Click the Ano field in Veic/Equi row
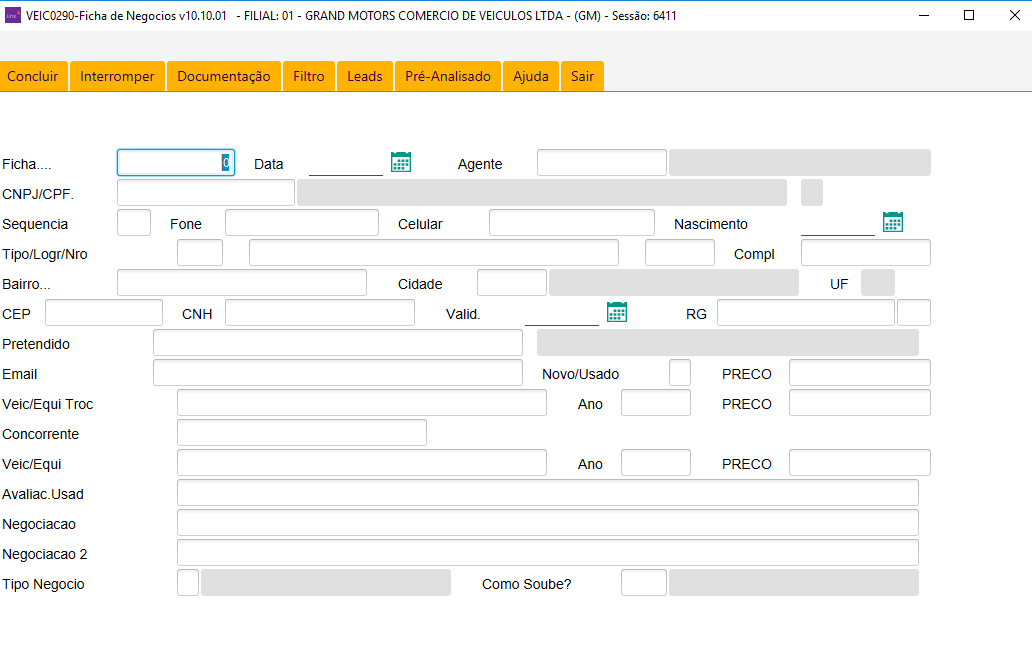This screenshot has width=1032, height=653. (656, 463)
